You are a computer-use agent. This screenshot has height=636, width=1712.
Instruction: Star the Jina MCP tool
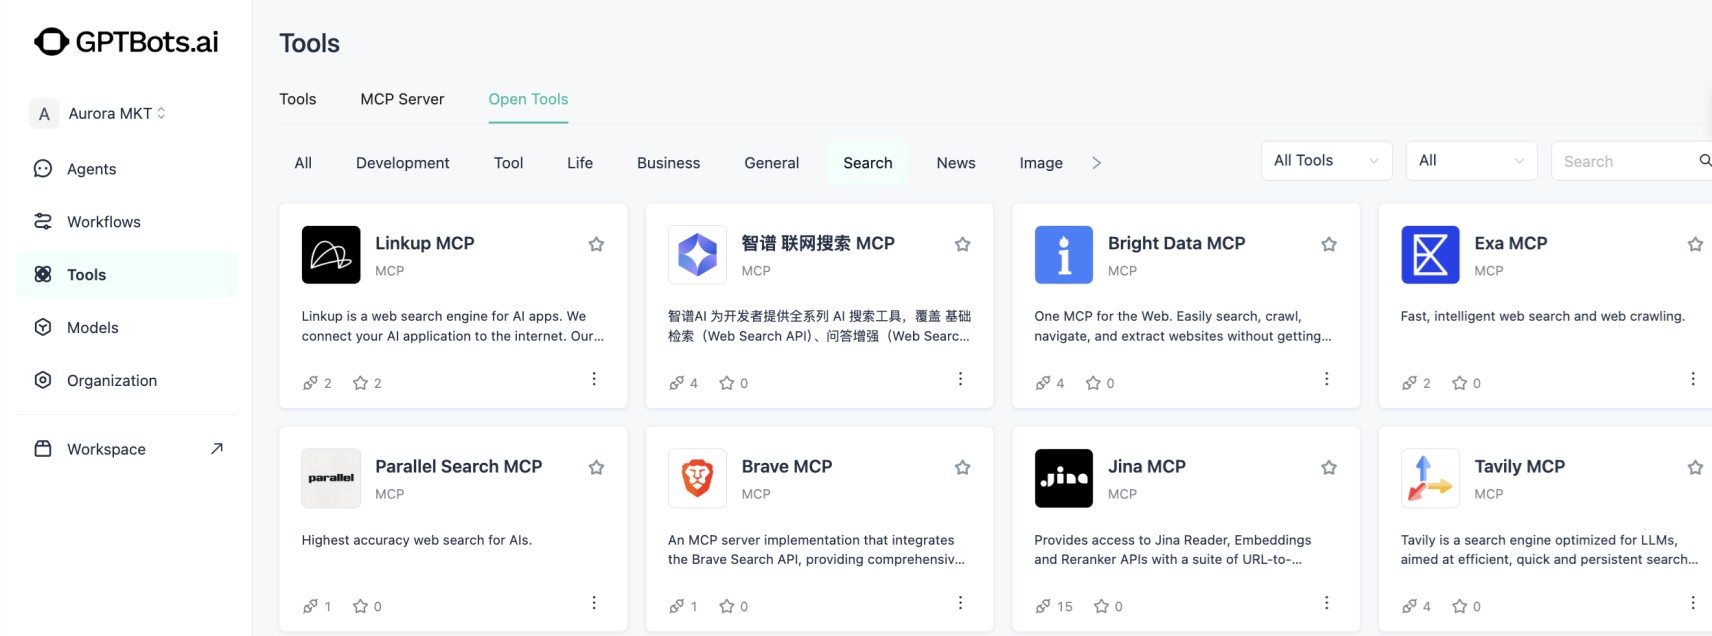(x=1329, y=467)
